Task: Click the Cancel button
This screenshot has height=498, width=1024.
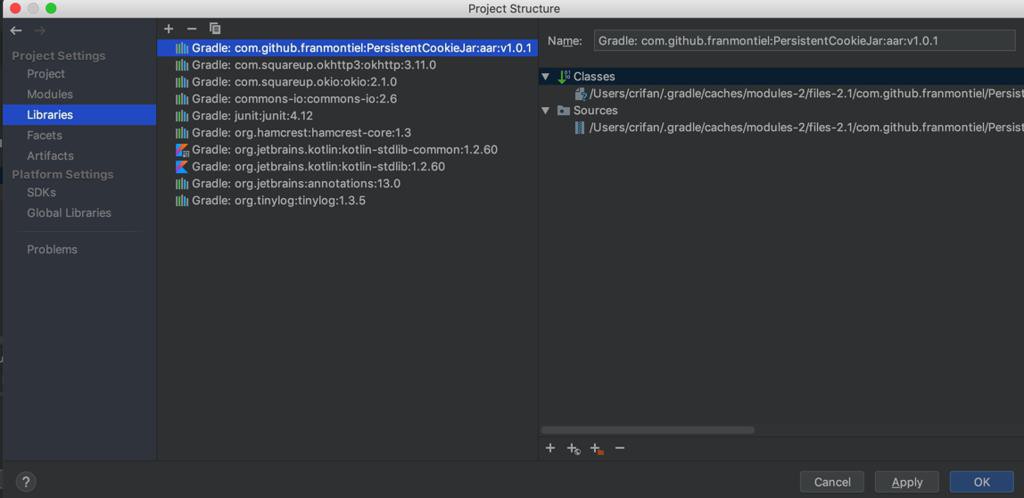Action: pyautogui.click(x=831, y=482)
